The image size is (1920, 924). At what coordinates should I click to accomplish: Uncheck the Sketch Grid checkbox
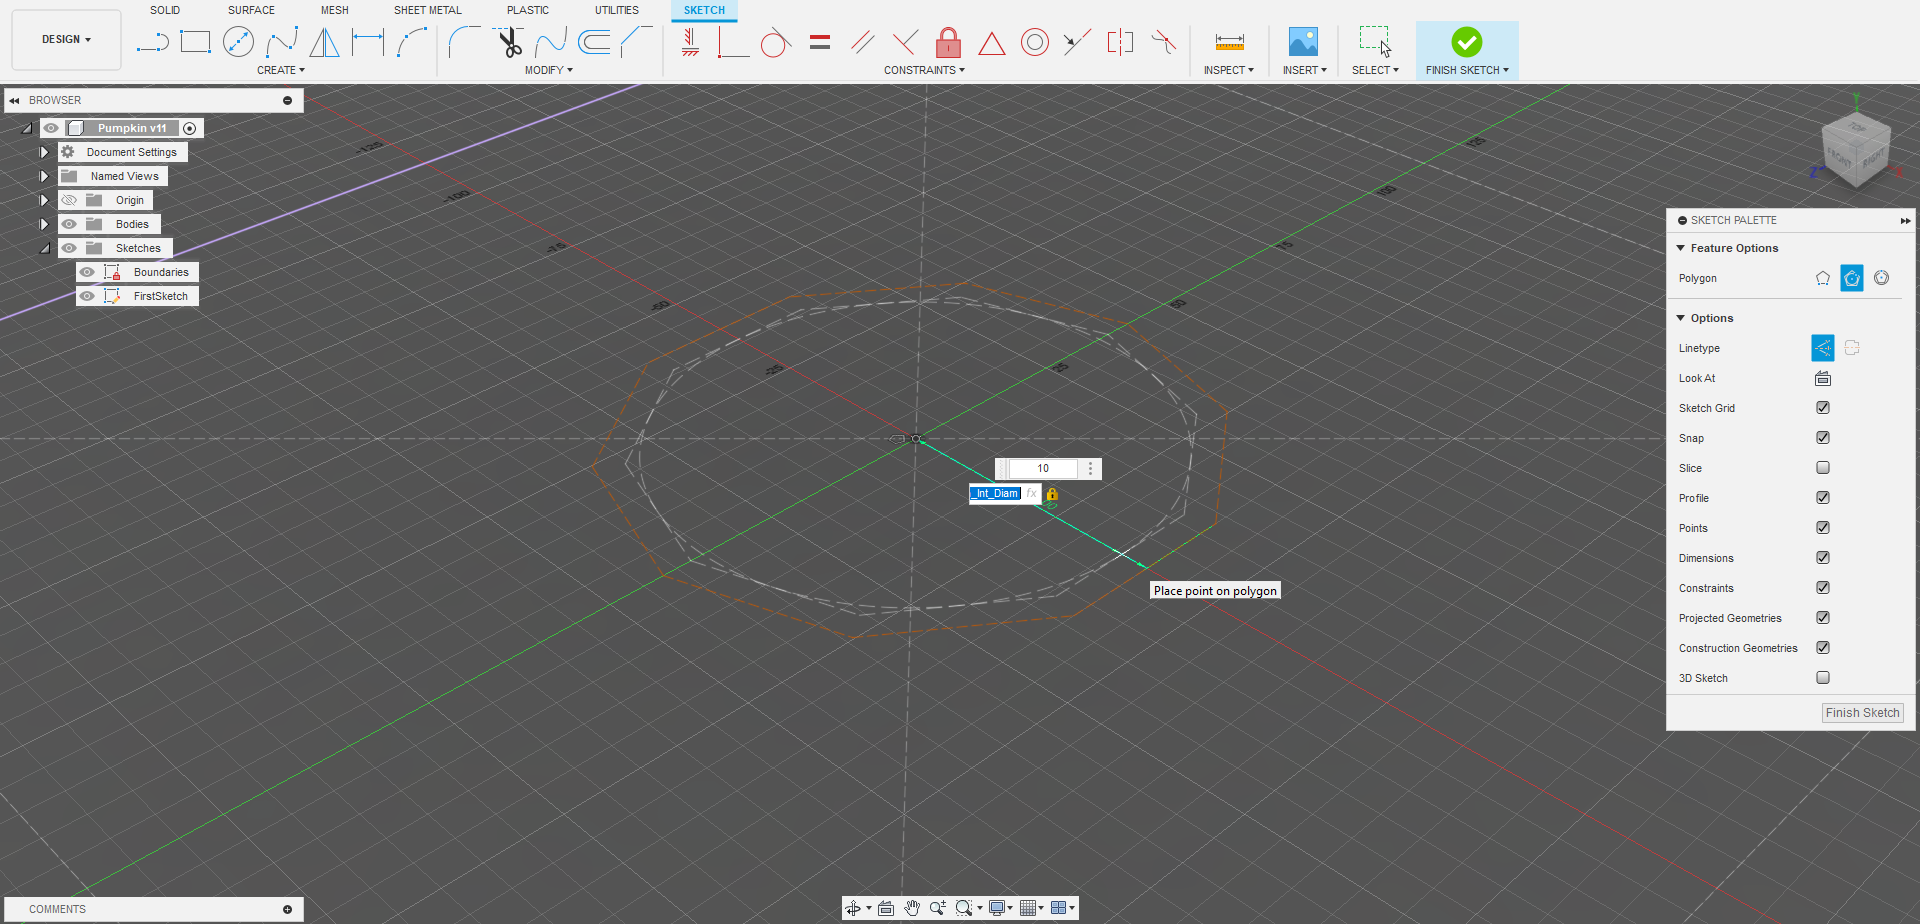pos(1823,408)
